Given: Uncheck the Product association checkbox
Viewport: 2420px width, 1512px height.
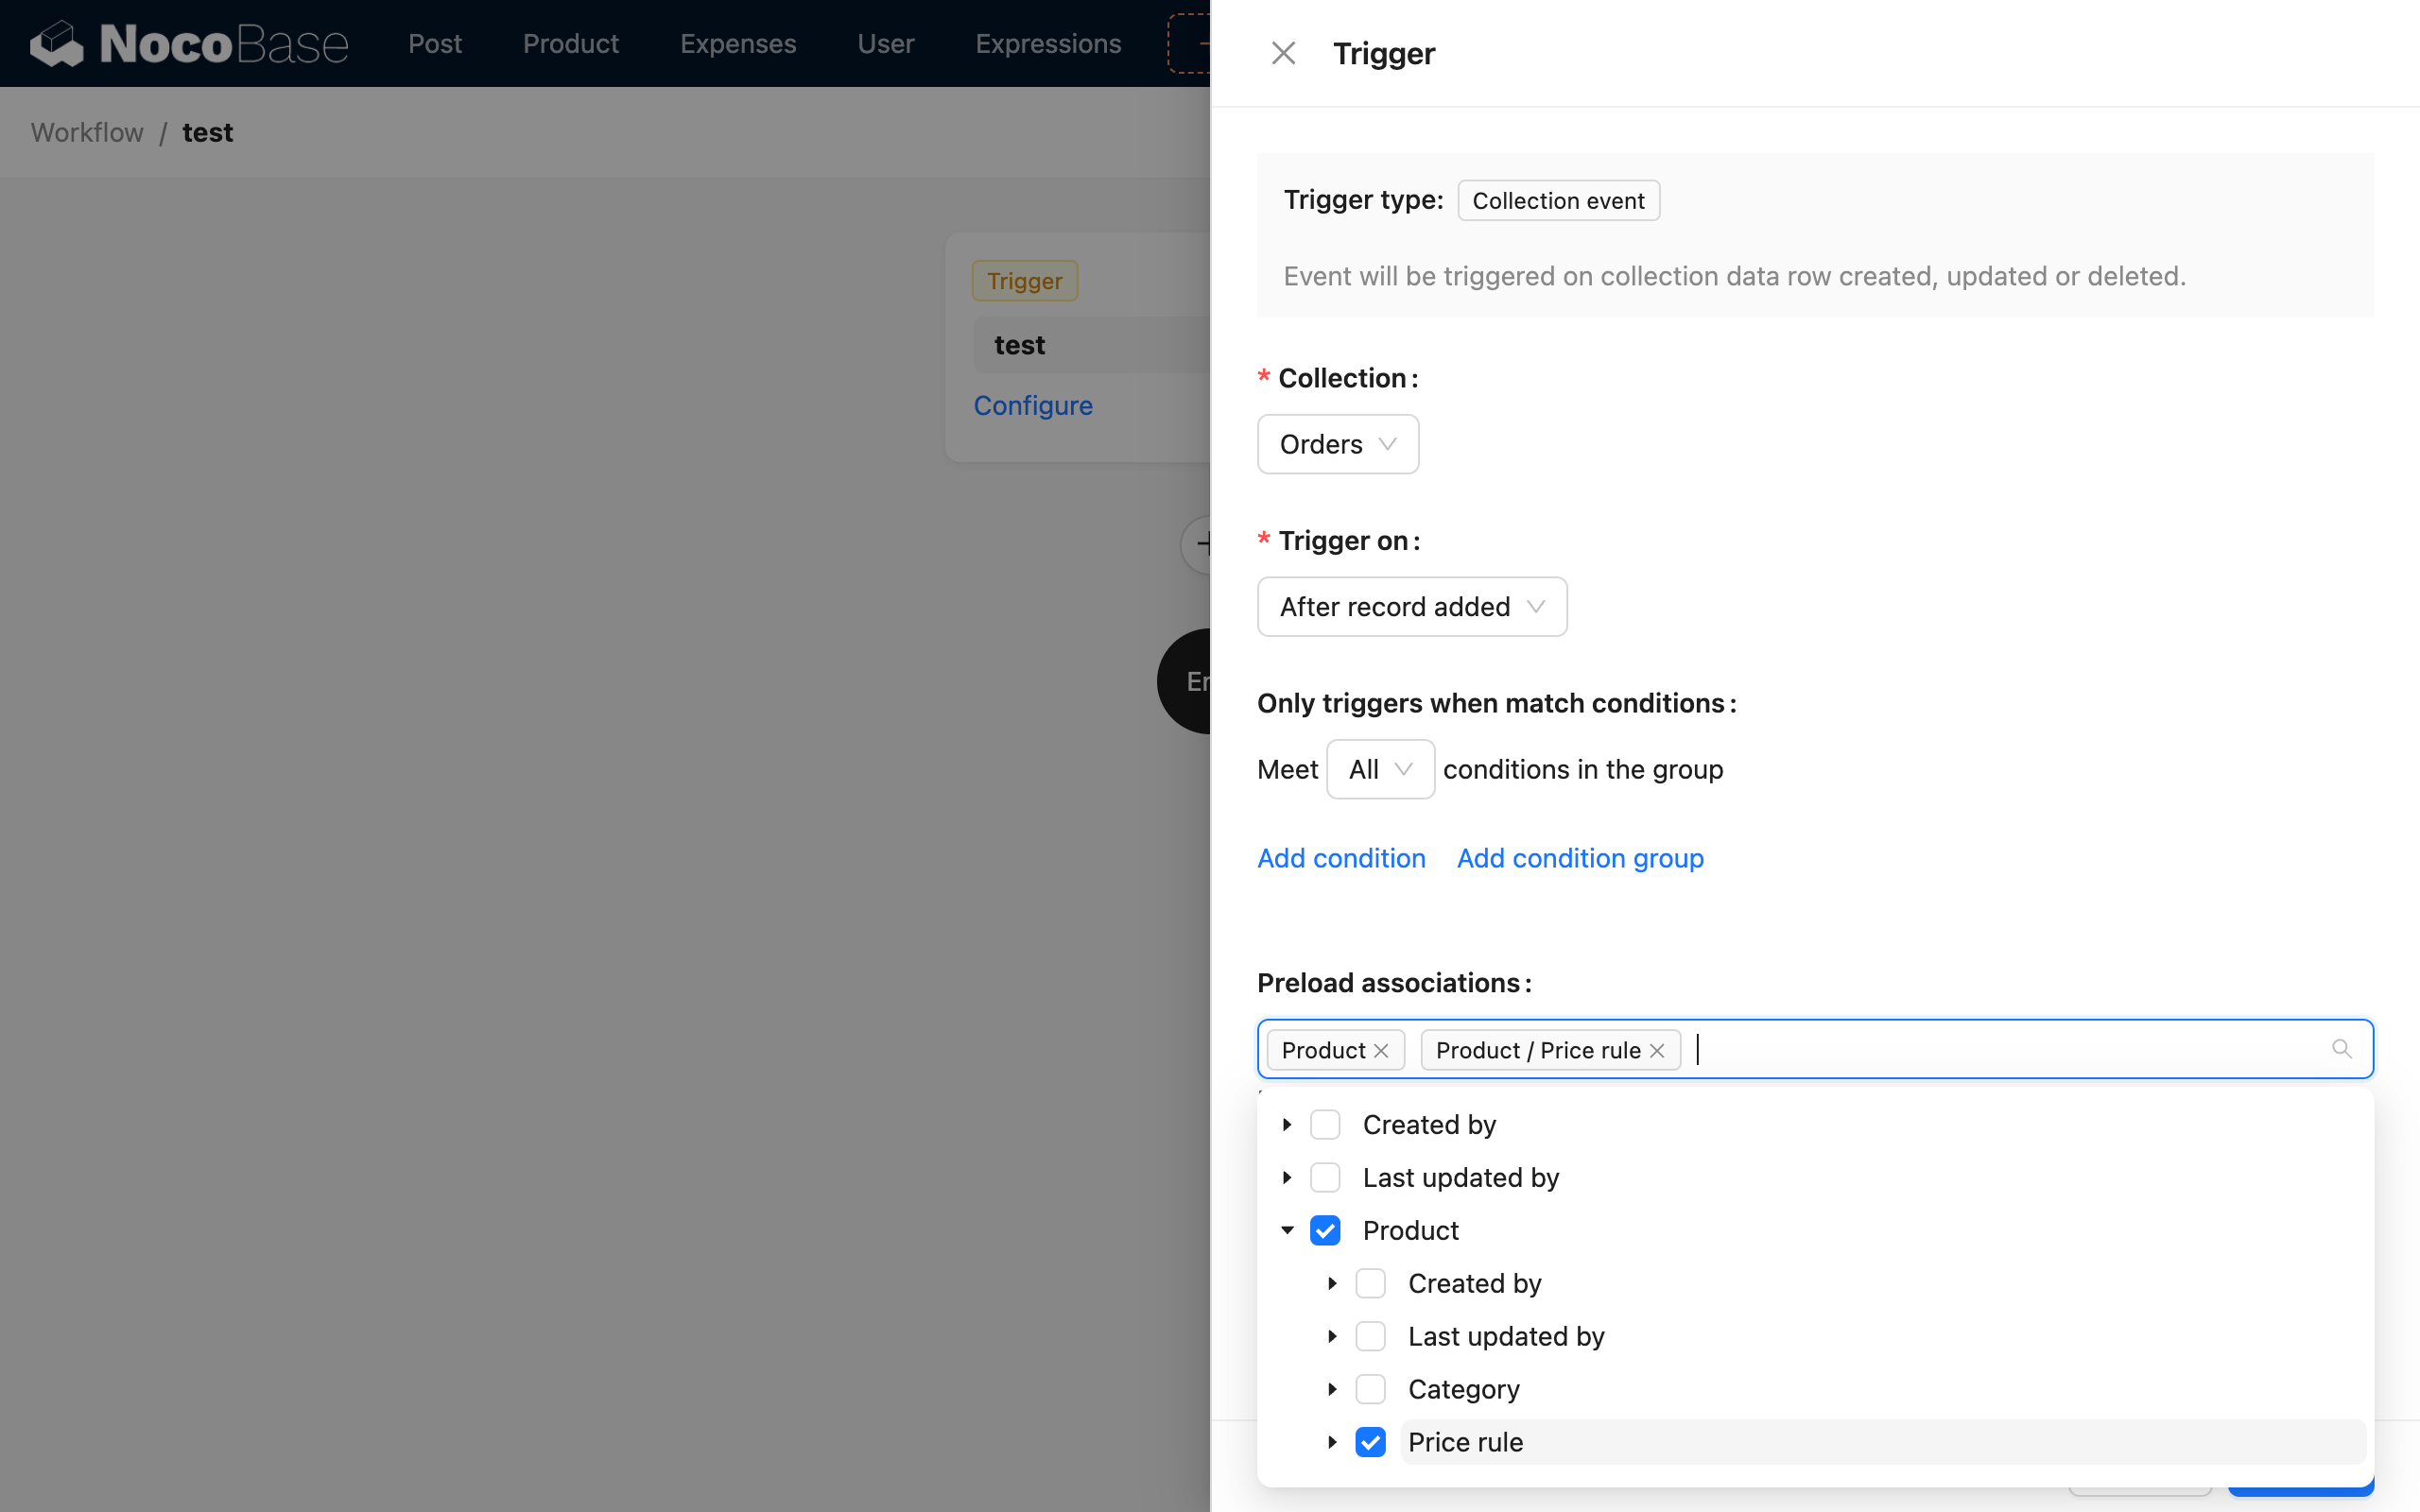Looking at the screenshot, I should (1325, 1230).
